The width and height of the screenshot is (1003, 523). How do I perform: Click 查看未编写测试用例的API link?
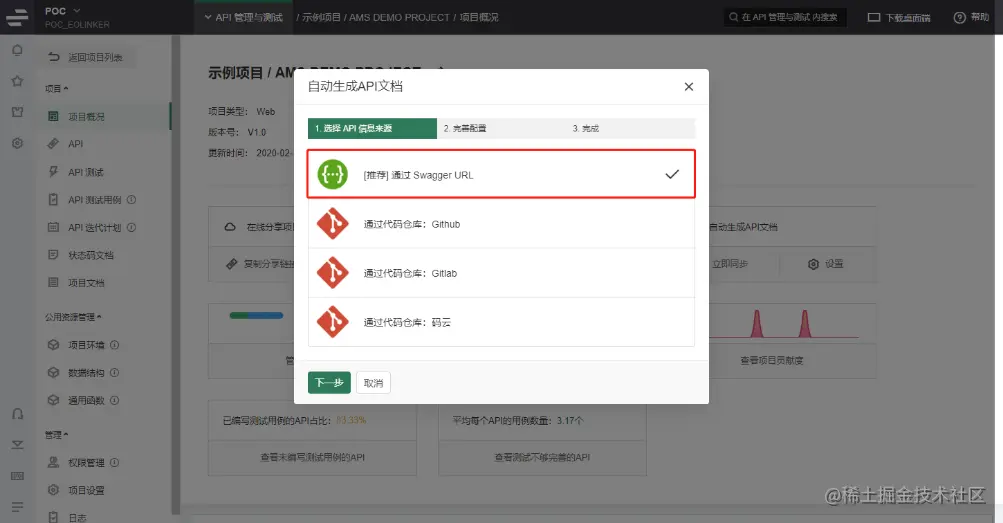tap(312, 457)
